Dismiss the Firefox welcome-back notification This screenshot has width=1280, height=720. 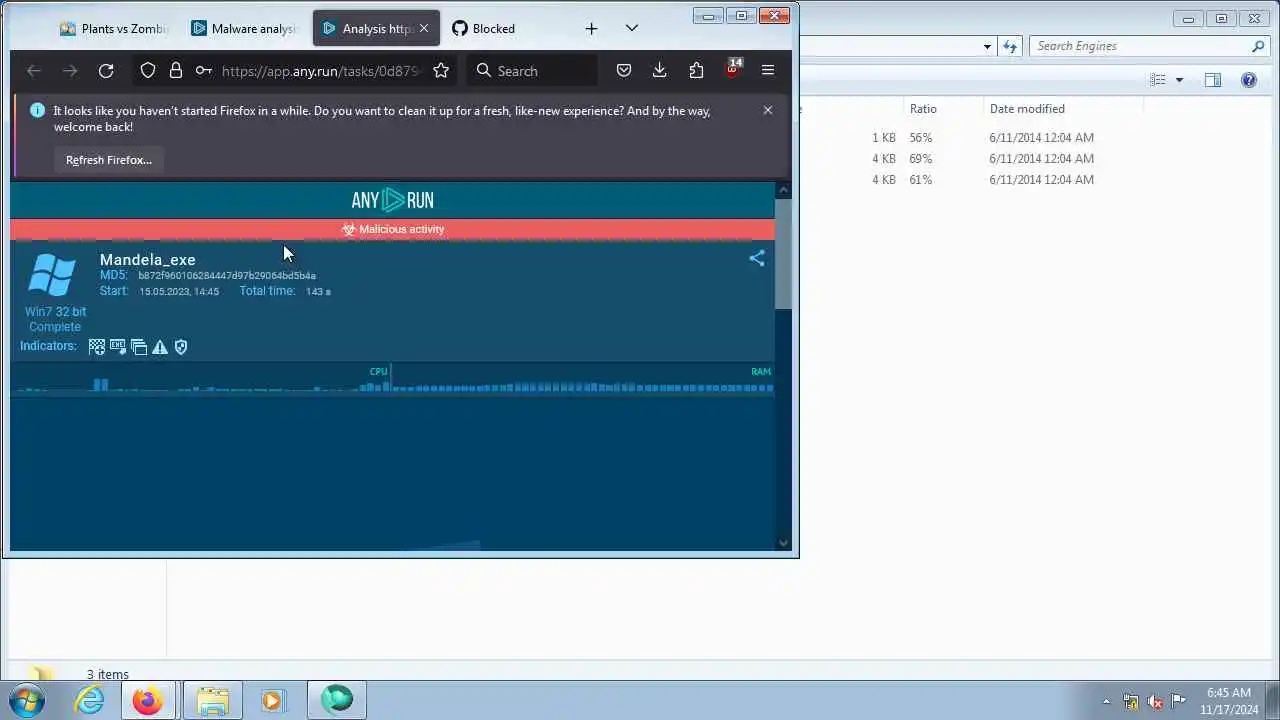pyautogui.click(x=768, y=110)
